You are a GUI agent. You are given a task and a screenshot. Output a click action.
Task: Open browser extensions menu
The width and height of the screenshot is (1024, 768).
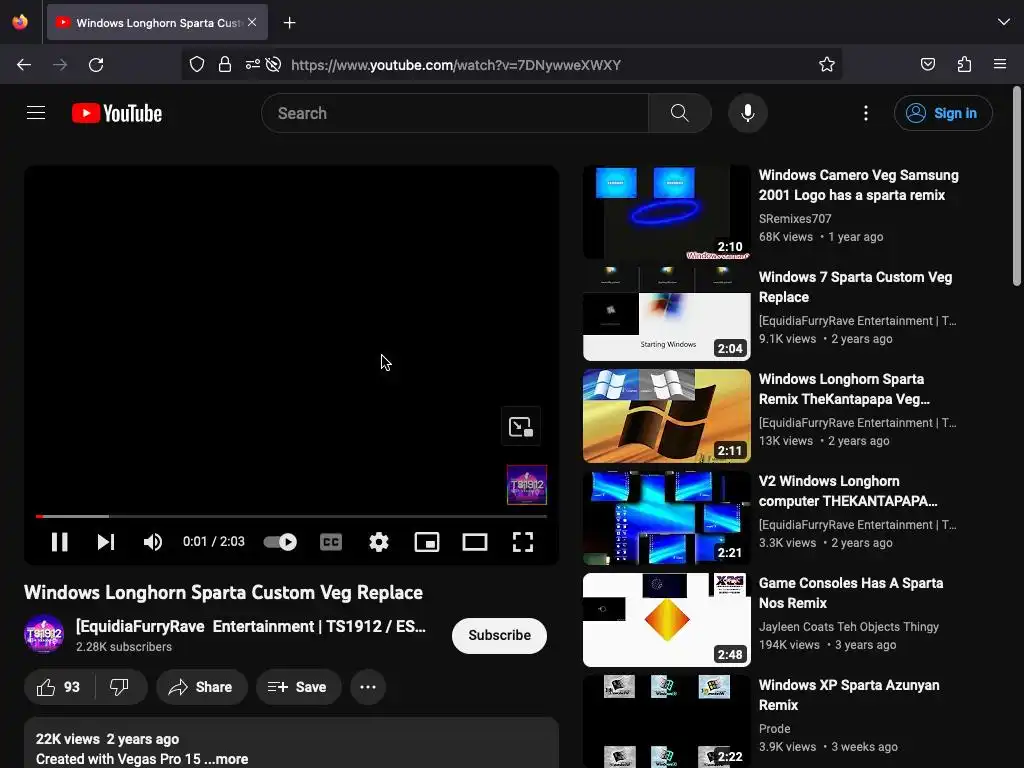964,64
